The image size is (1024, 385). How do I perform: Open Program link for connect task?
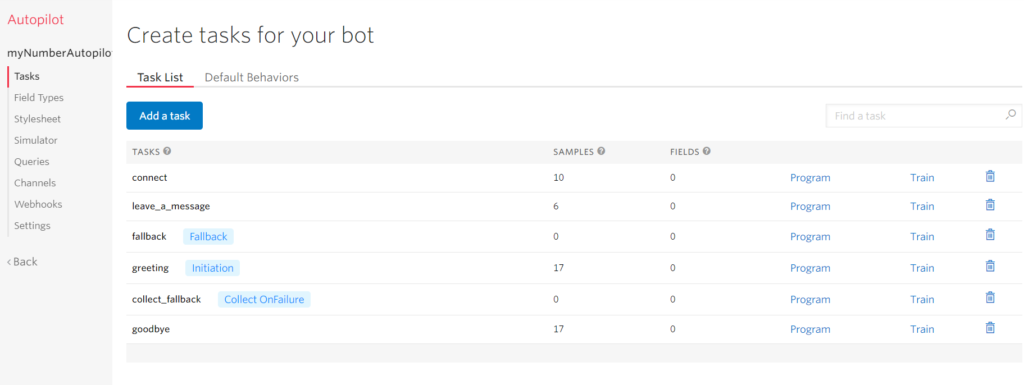pos(810,177)
